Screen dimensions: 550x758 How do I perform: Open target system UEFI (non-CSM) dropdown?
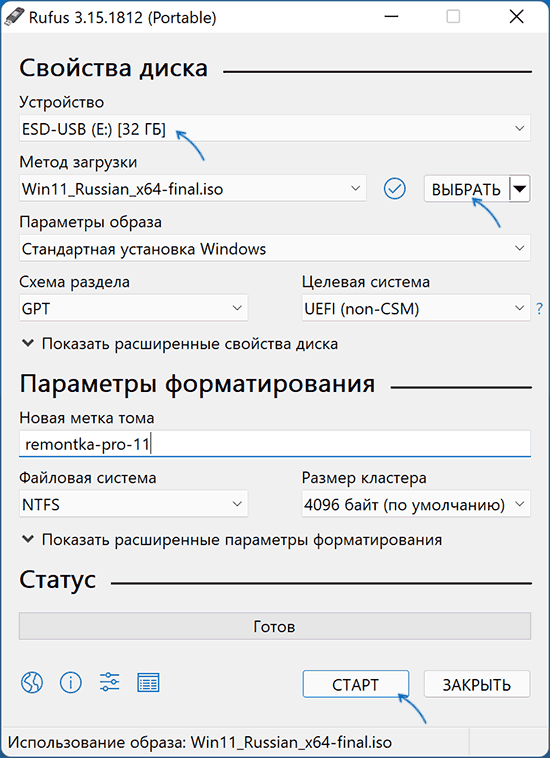click(x=416, y=308)
